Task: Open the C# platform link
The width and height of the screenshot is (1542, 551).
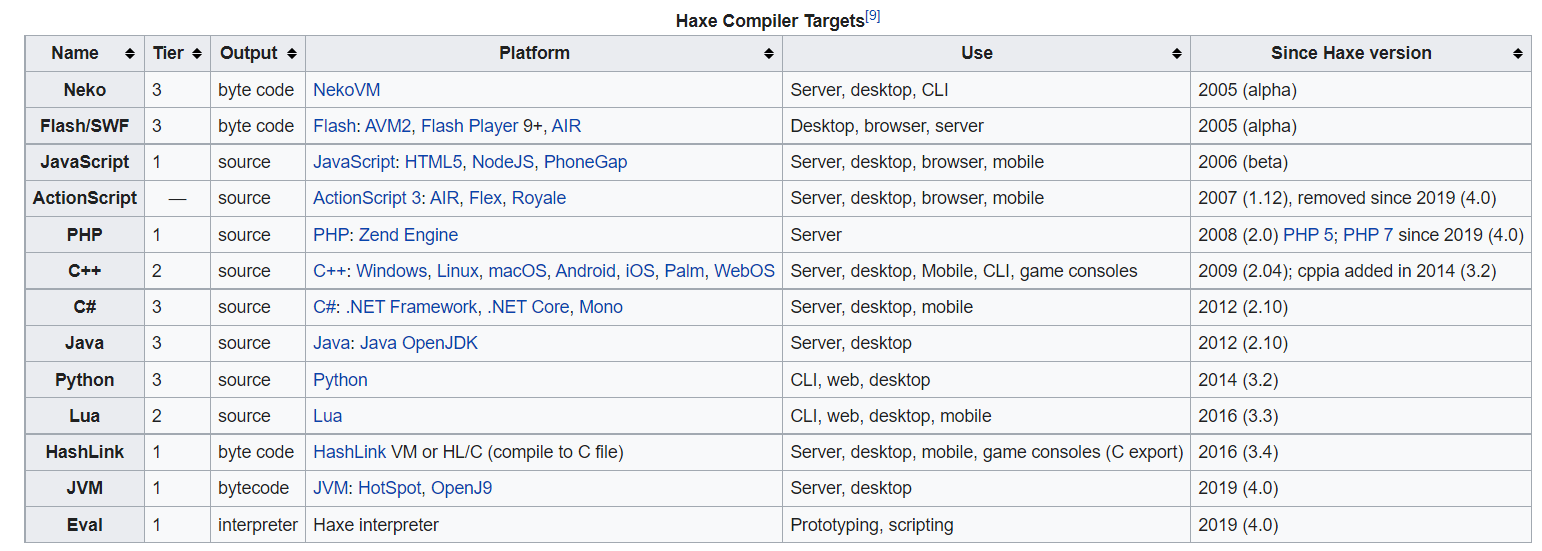Action: [324, 307]
